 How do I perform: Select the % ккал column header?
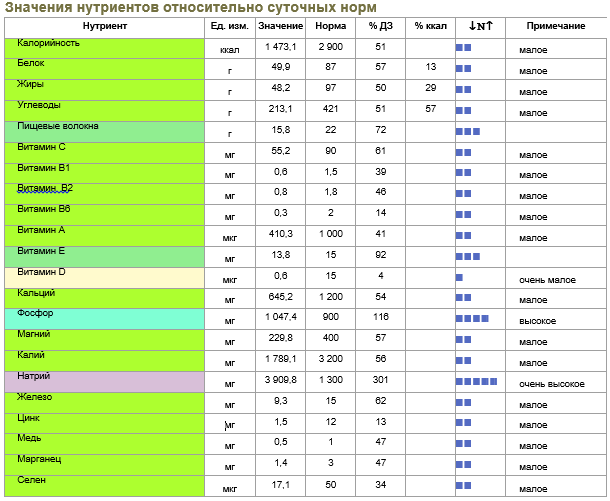coord(430,25)
